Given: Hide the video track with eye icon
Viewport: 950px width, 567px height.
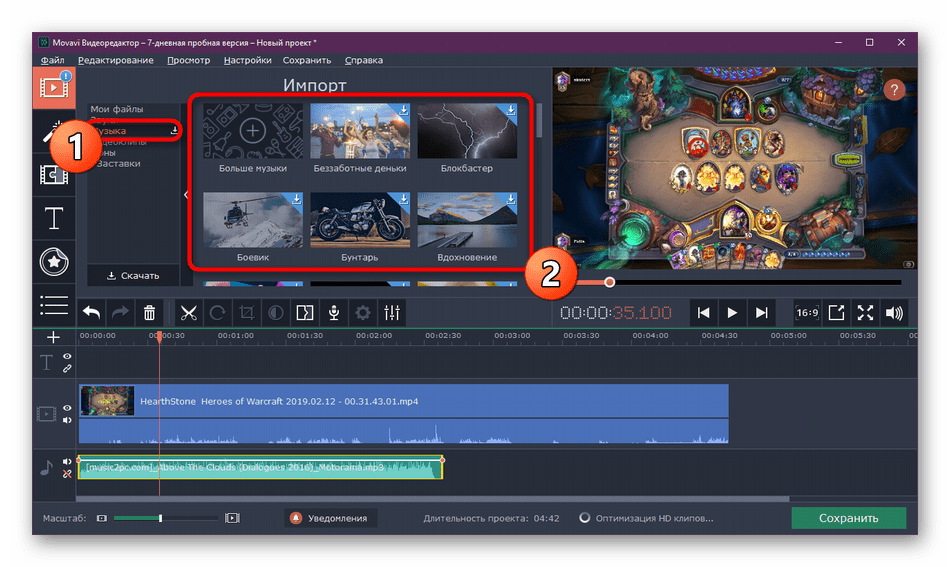Looking at the screenshot, I should [x=68, y=408].
